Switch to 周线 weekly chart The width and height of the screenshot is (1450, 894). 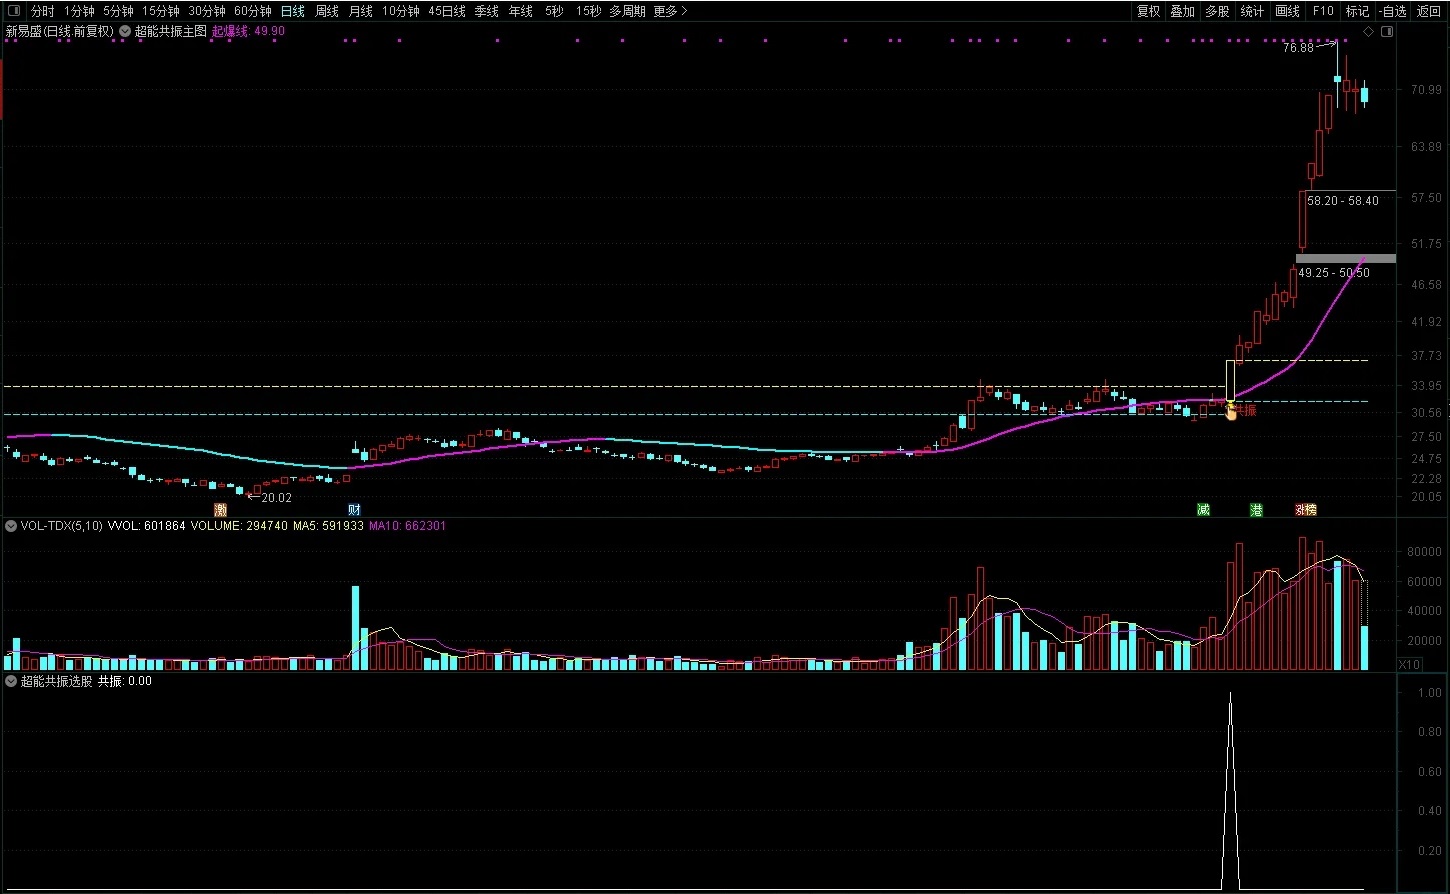(327, 11)
